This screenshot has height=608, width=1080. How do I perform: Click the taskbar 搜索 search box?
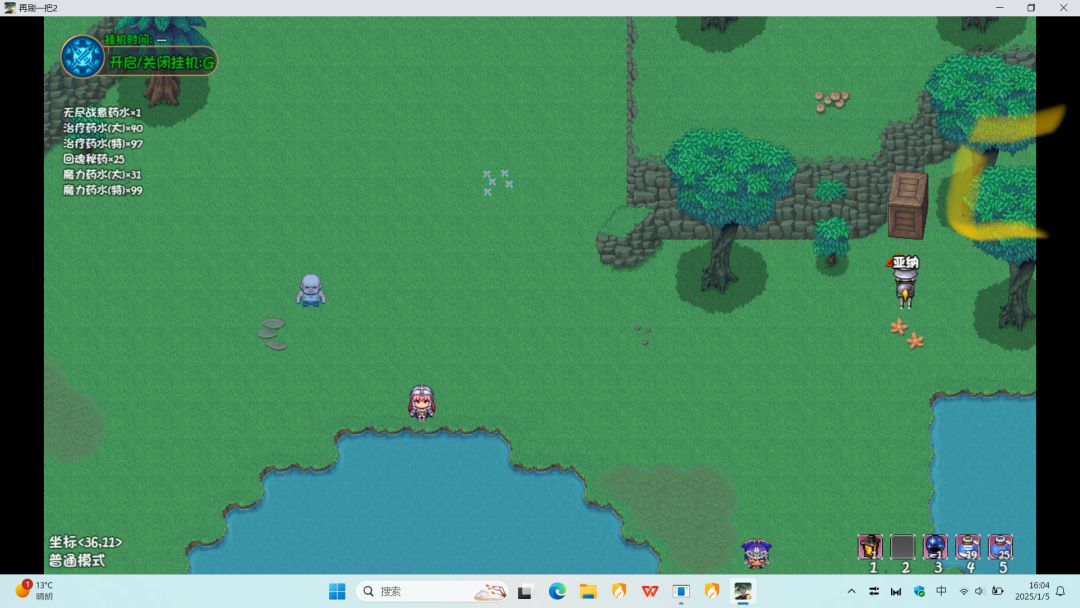point(433,591)
